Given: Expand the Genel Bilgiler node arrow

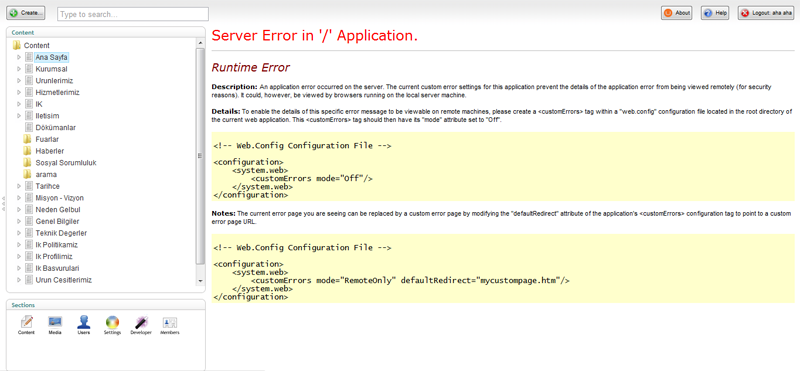Looking at the screenshot, I should coord(19,221).
